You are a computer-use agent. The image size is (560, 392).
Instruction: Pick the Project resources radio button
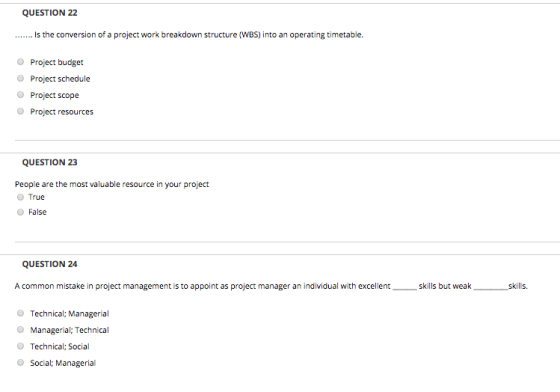pos(20,111)
